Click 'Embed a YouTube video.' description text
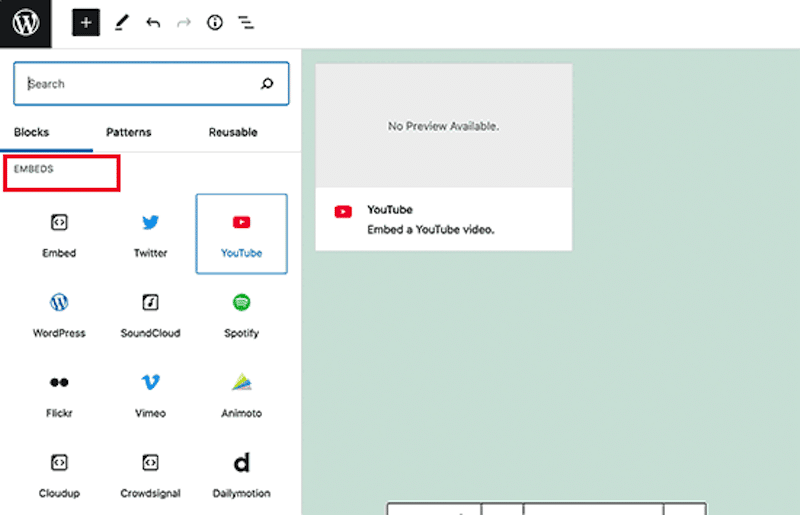This screenshot has height=515, width=800. (431, 230)
